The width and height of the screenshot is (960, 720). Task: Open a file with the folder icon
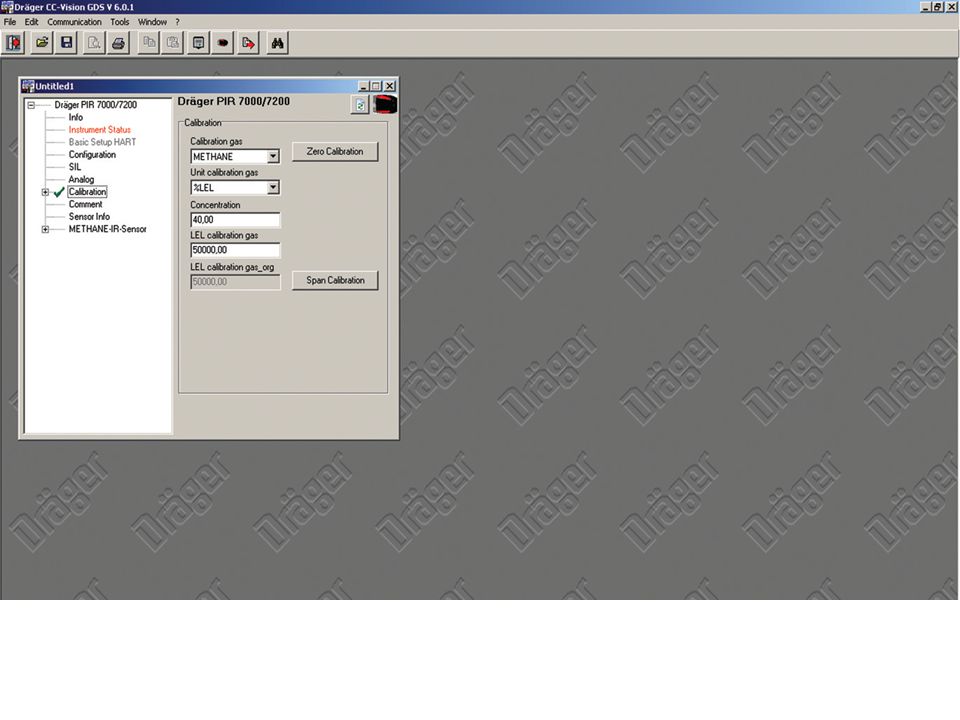click(42, 43)
